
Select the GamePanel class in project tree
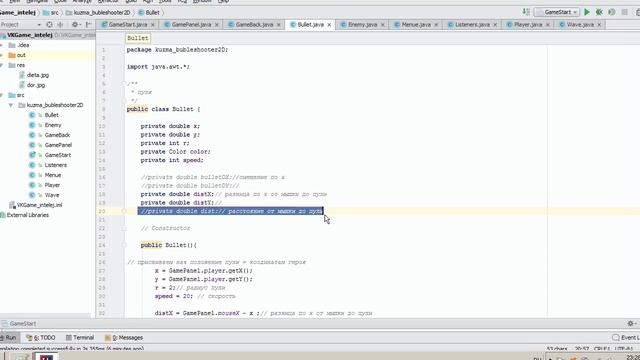click(x=51, y=145)
